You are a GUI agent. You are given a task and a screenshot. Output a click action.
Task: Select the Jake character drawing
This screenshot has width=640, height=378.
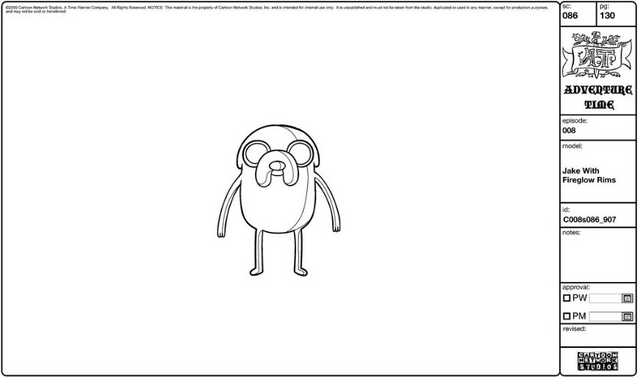278,200
